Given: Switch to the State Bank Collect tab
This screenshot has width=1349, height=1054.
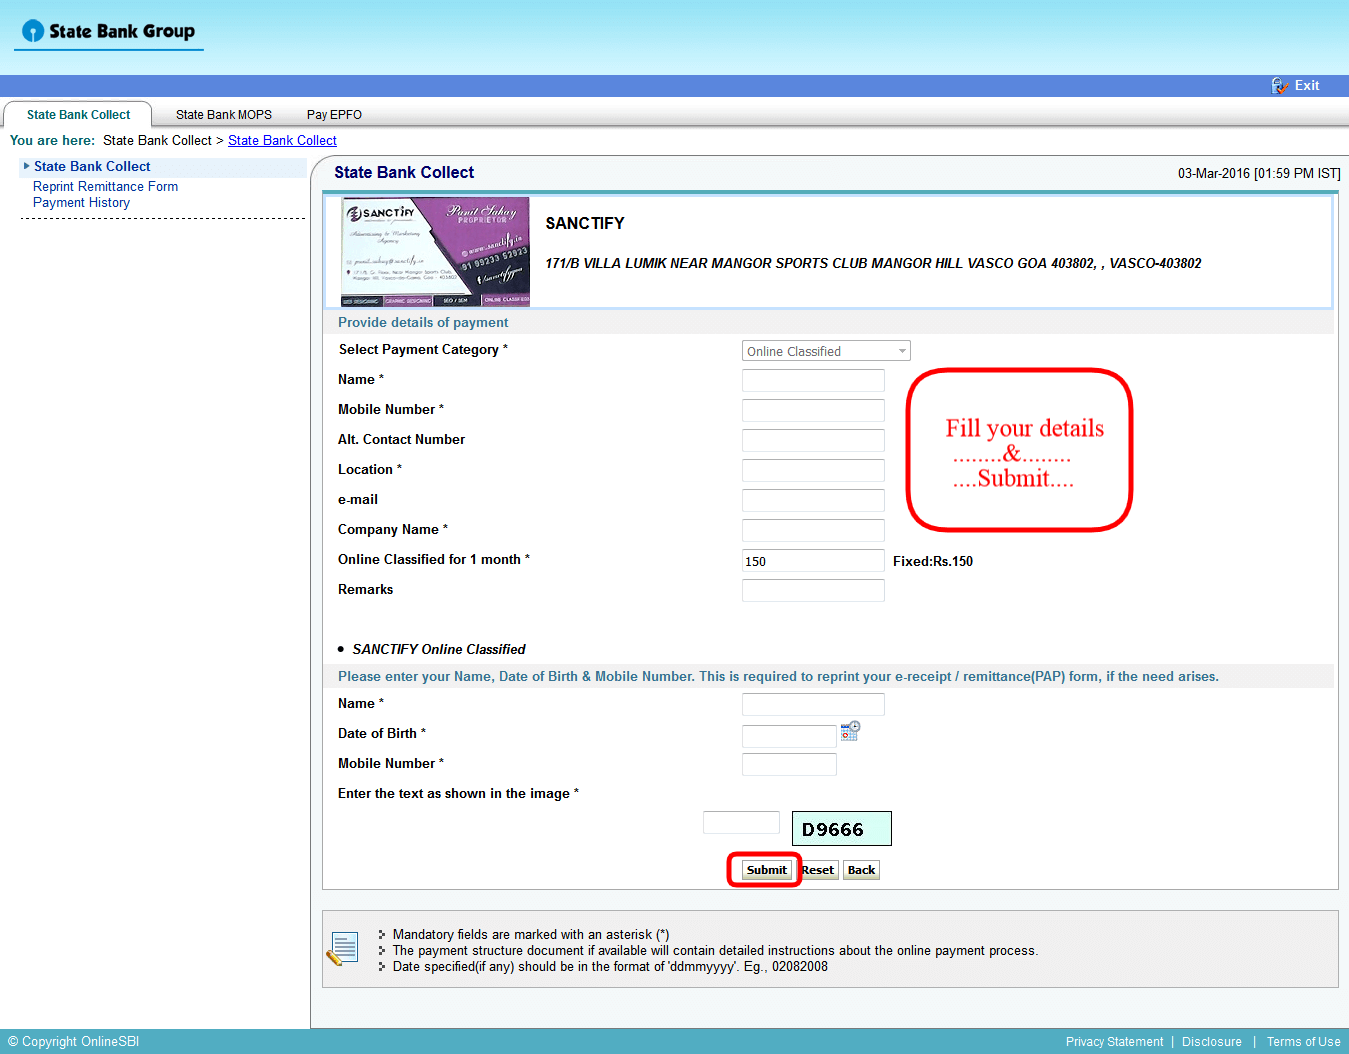Looking at the screenshot, I should point(78,115).
